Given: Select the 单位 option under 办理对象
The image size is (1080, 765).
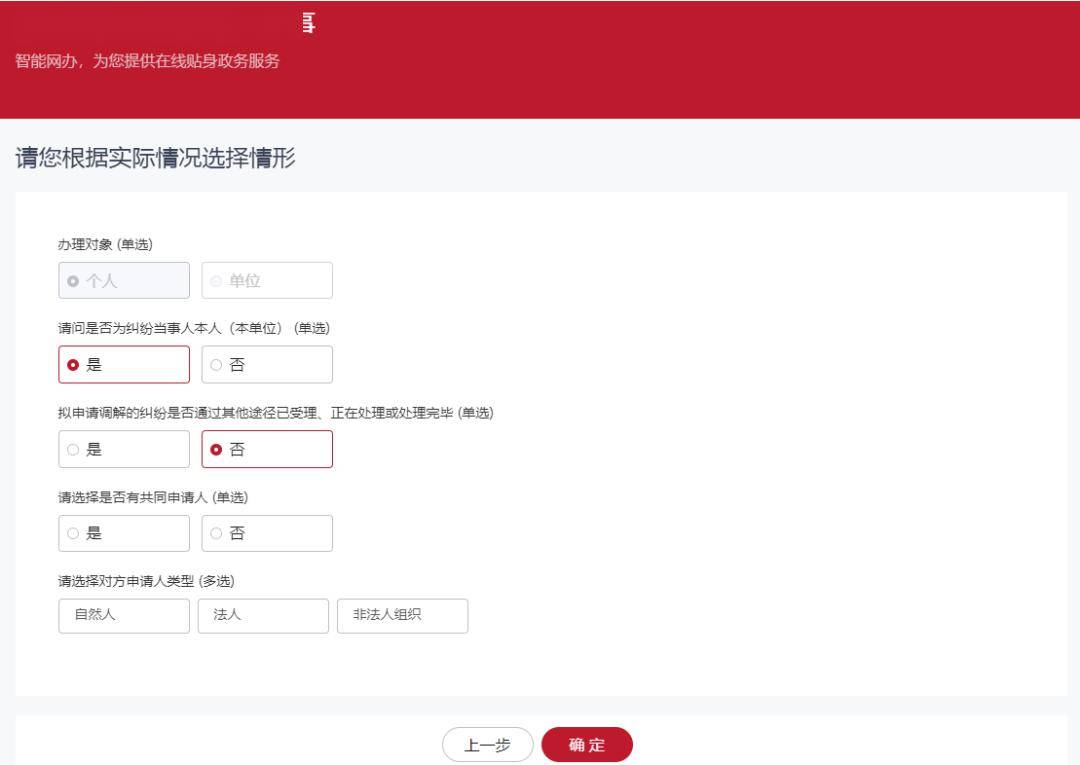Looking at the screenshot, I should pos(266,280).
